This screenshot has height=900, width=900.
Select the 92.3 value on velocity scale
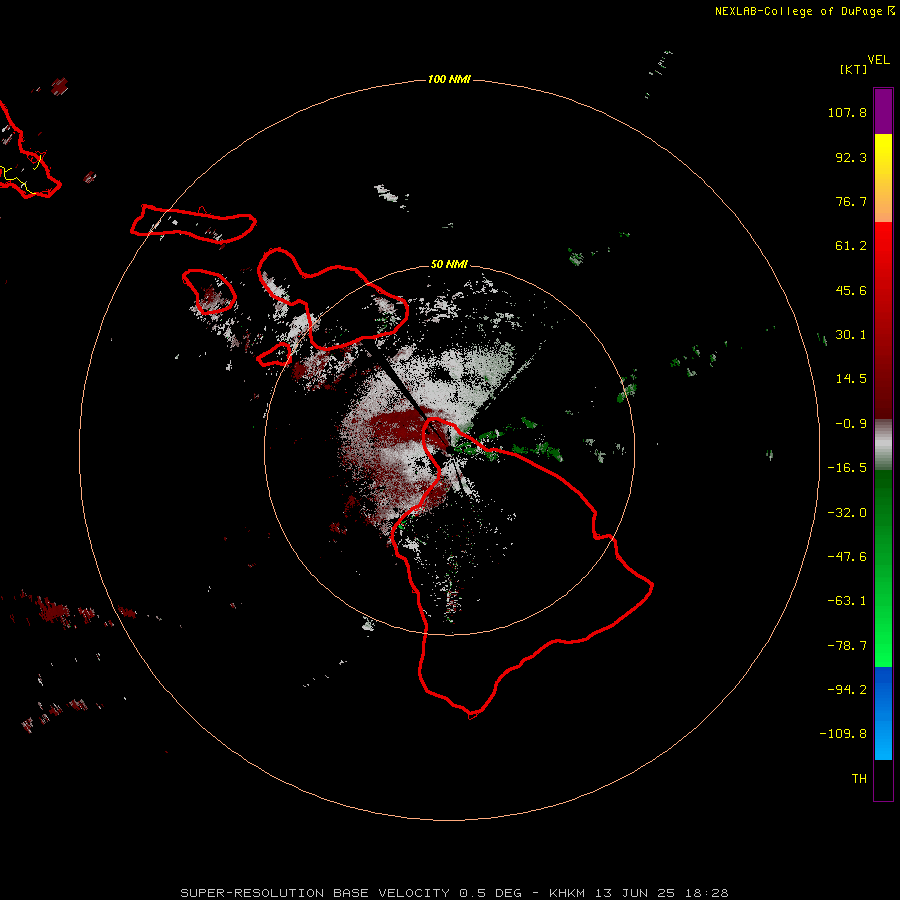coord(851,157)
